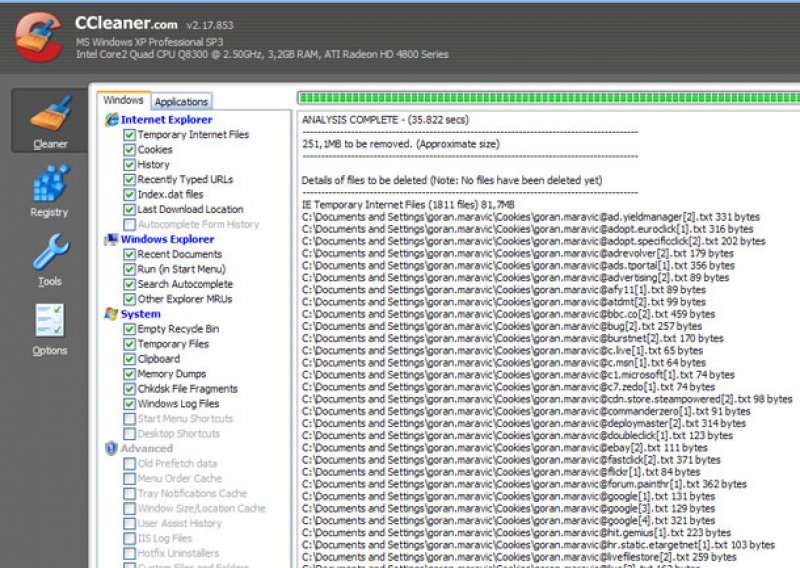
Task: Open the Options section
Action: pyautogui.click(x=49, y=329)
